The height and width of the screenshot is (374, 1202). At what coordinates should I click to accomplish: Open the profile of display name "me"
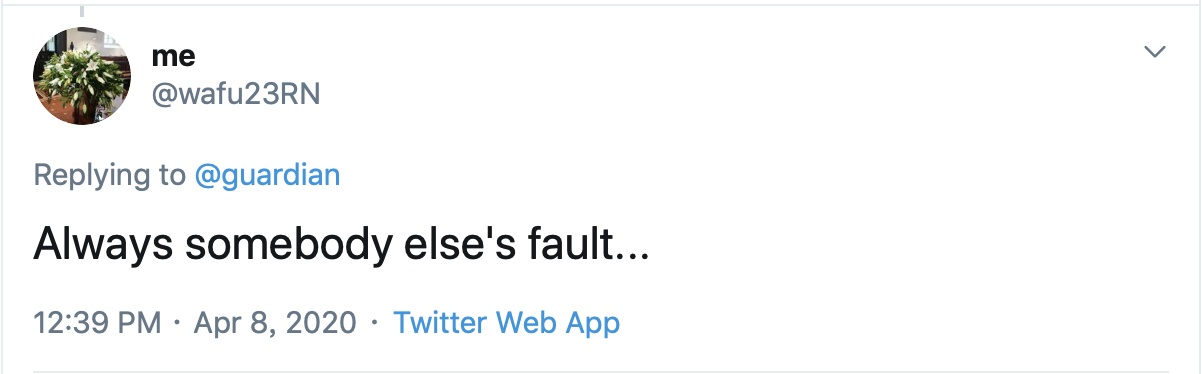[x=173, y=58]
